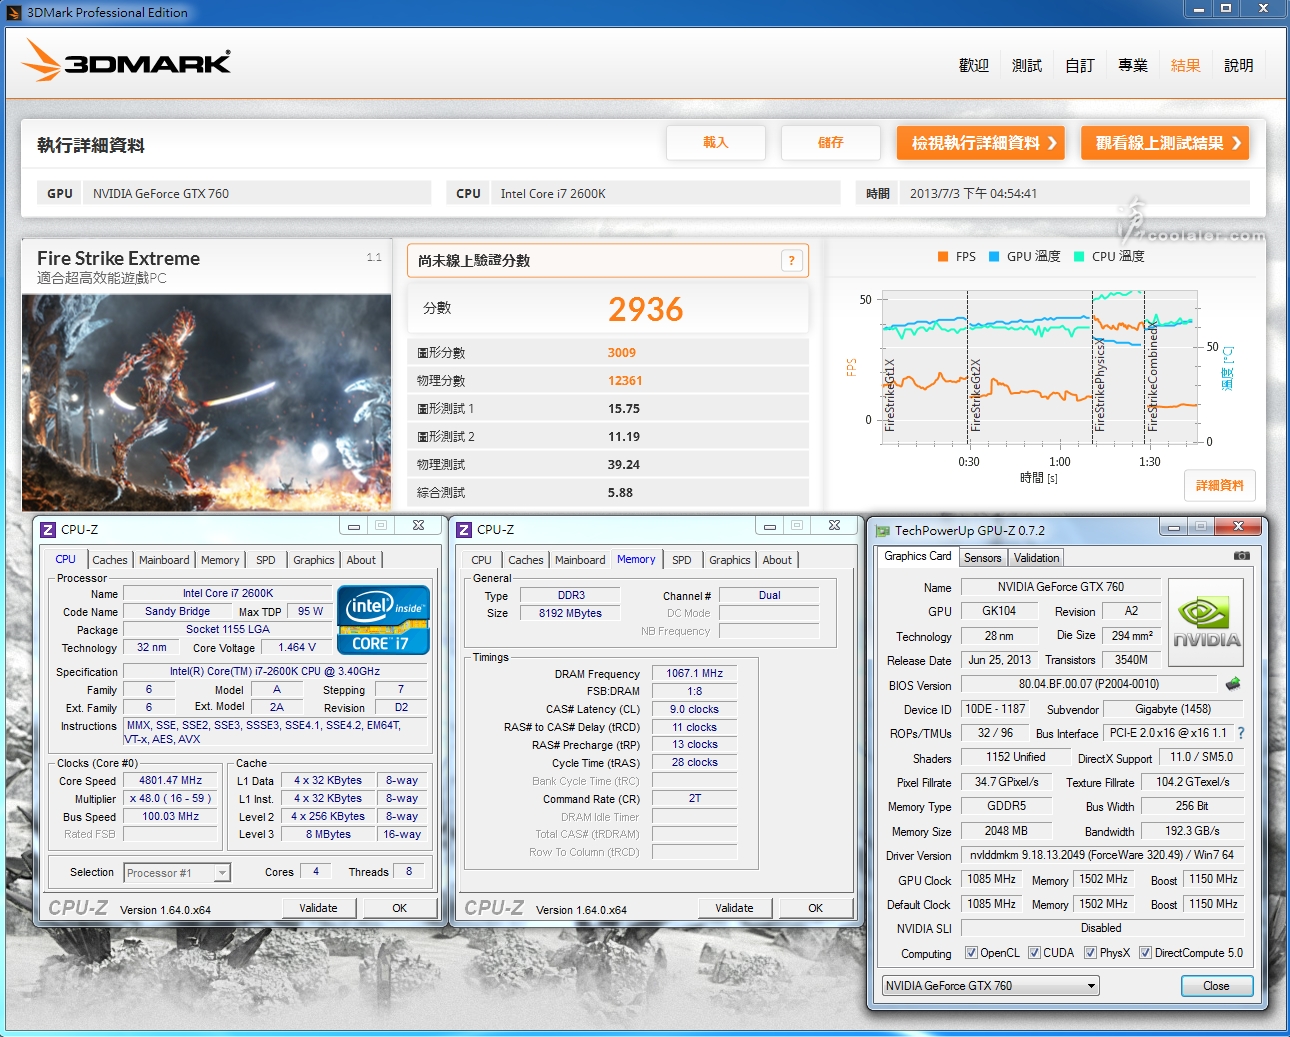Click the 載入 load button
1290x1037 pixels.
[716, 143]
